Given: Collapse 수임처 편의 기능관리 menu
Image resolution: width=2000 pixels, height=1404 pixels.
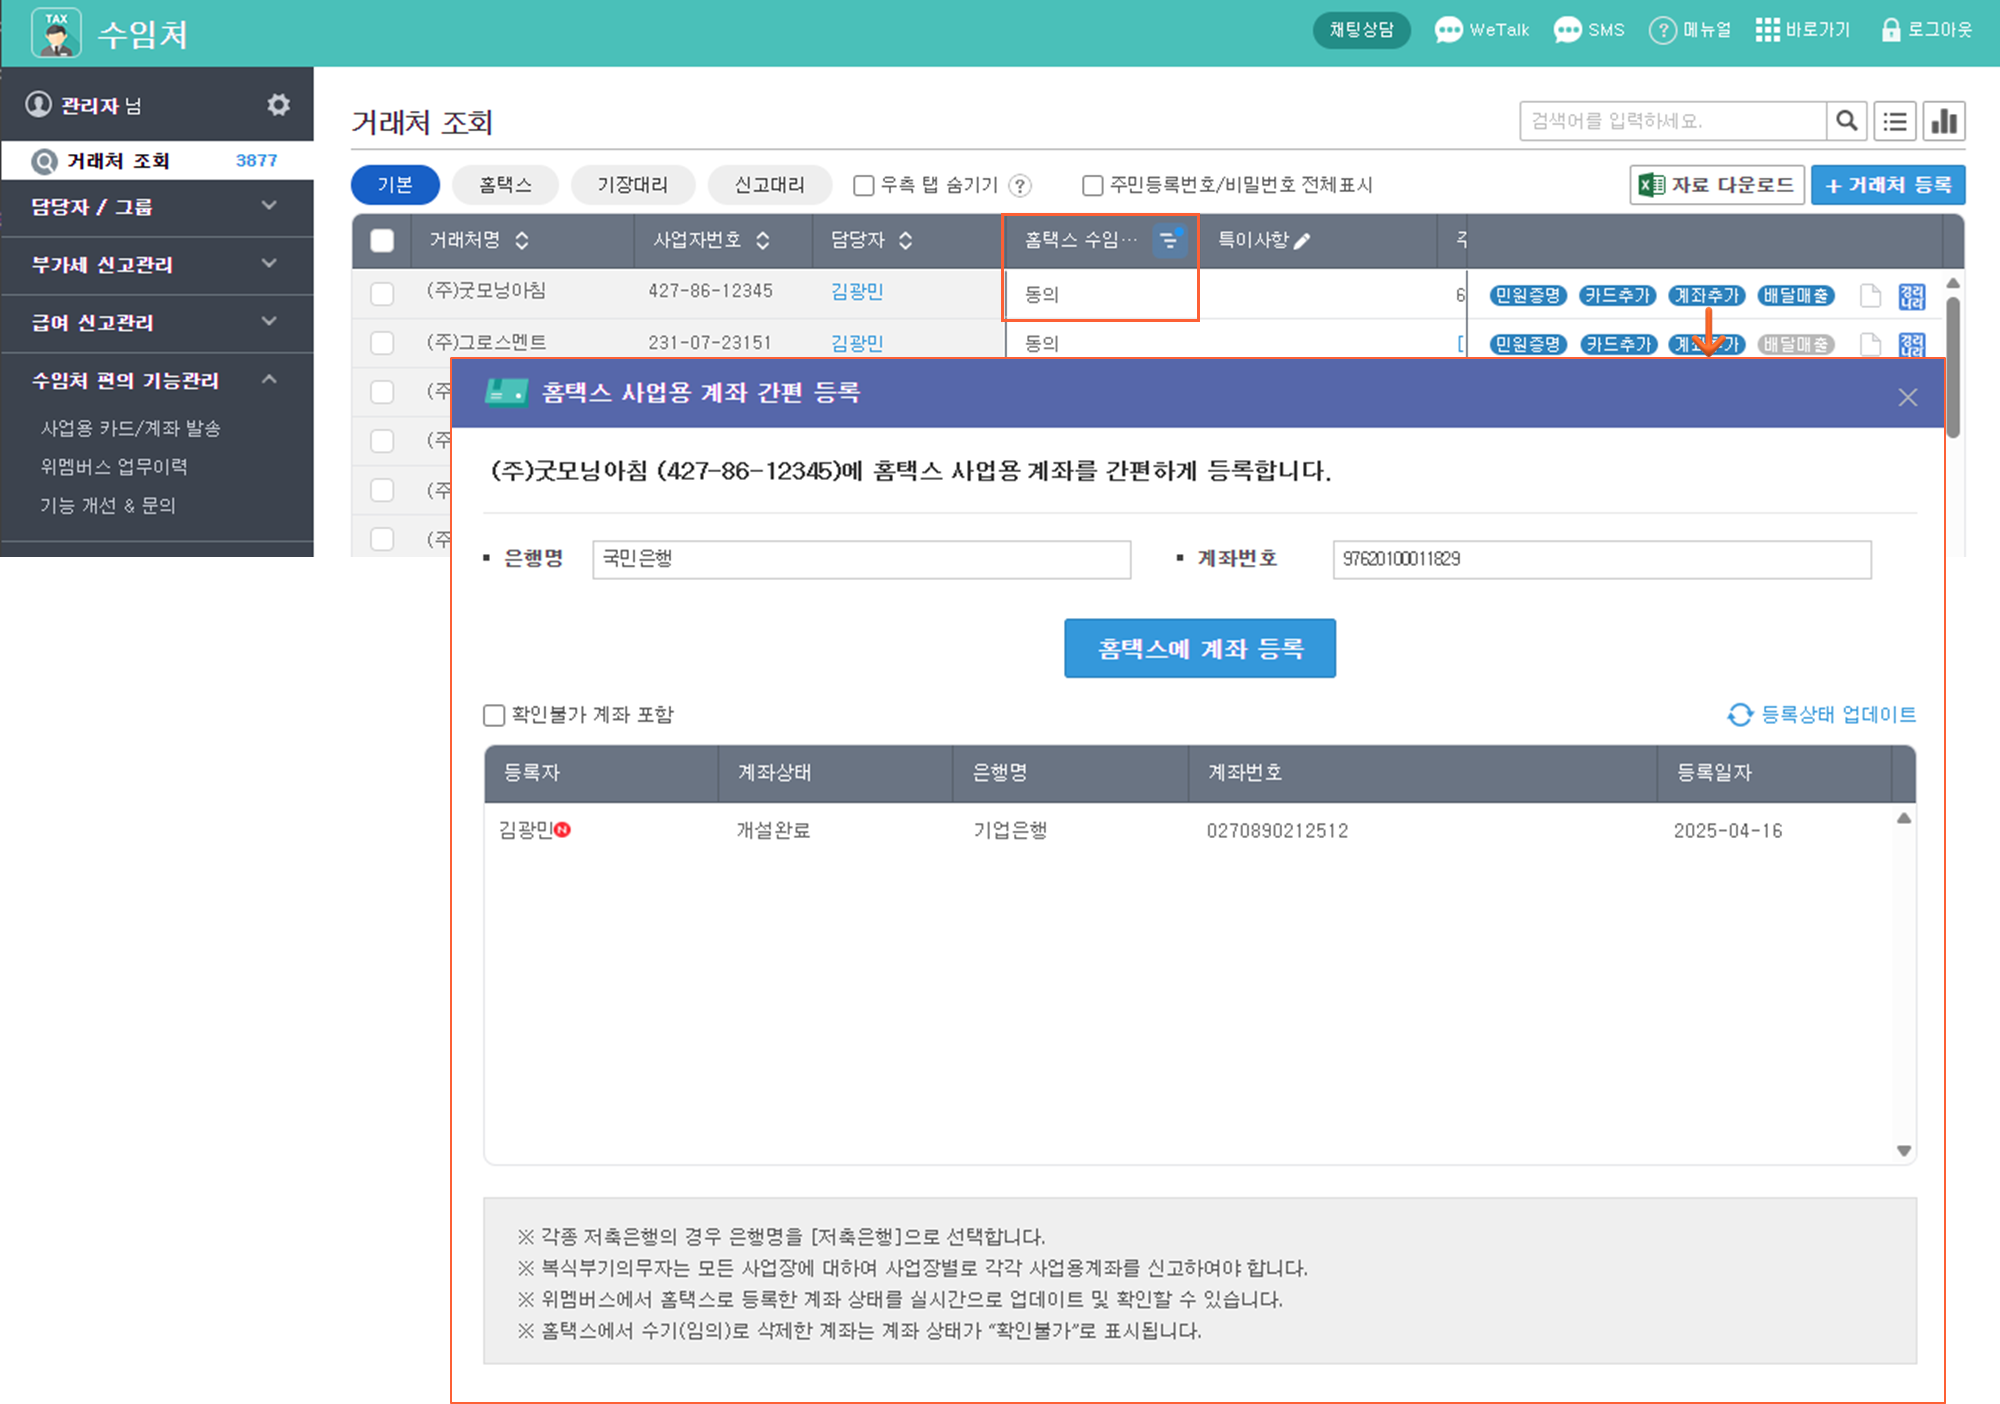Looking at the screenshot, I should click(157, 380).
